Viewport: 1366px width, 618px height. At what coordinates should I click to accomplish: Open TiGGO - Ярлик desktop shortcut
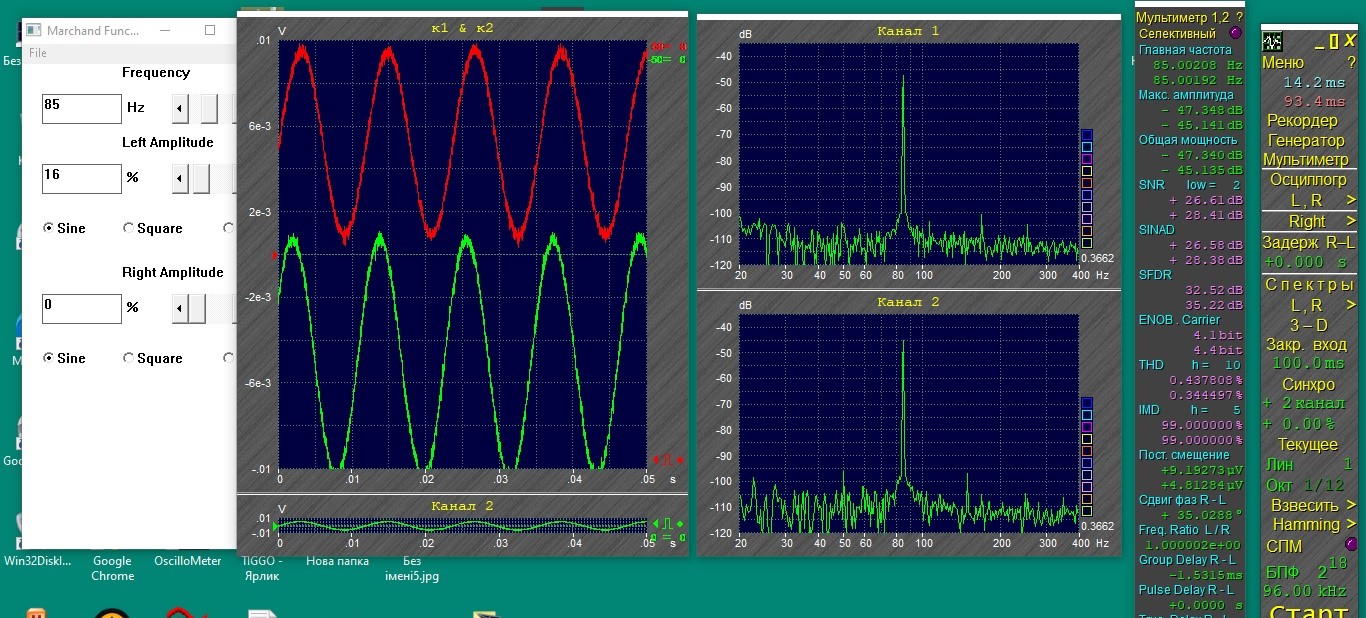[x=263, y=568]
